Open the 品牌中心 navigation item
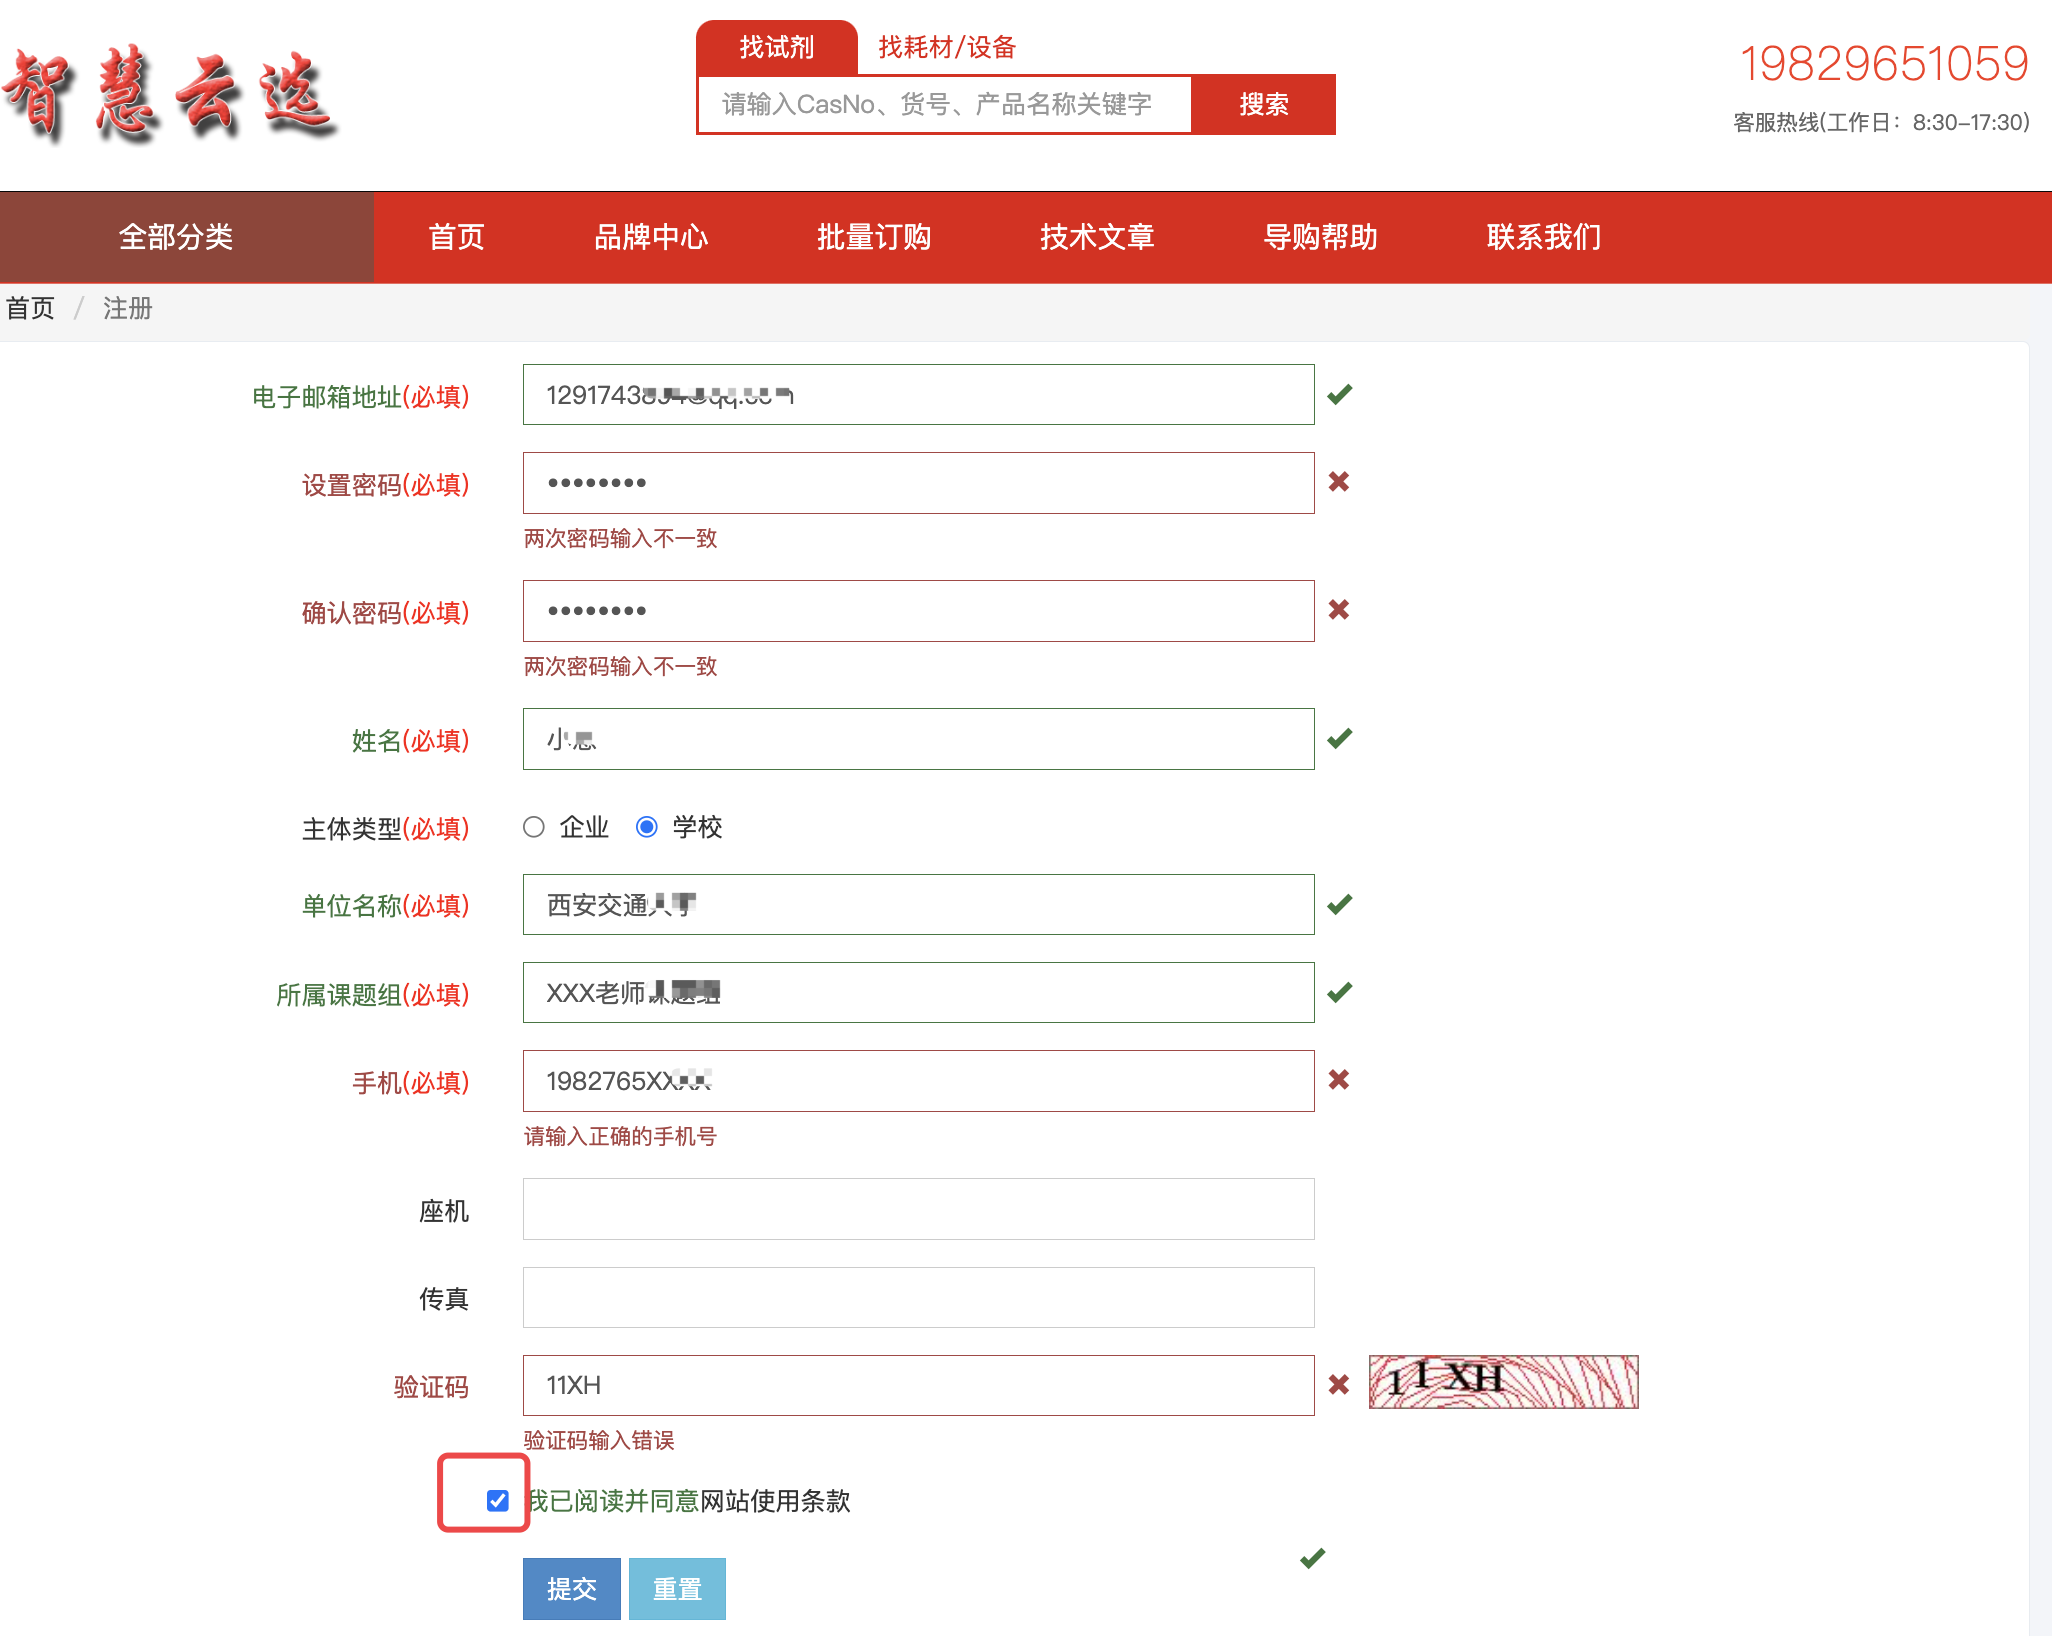 (651, 237)
